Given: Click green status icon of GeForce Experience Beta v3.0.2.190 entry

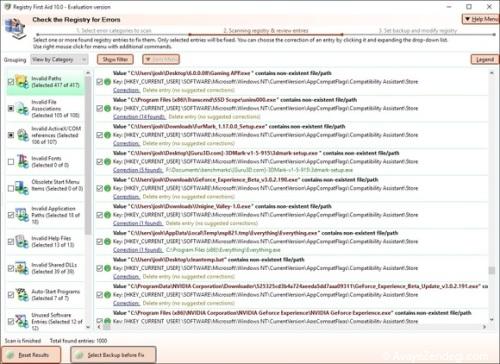Looking at the screenshot, I should [x=107, y=188].
